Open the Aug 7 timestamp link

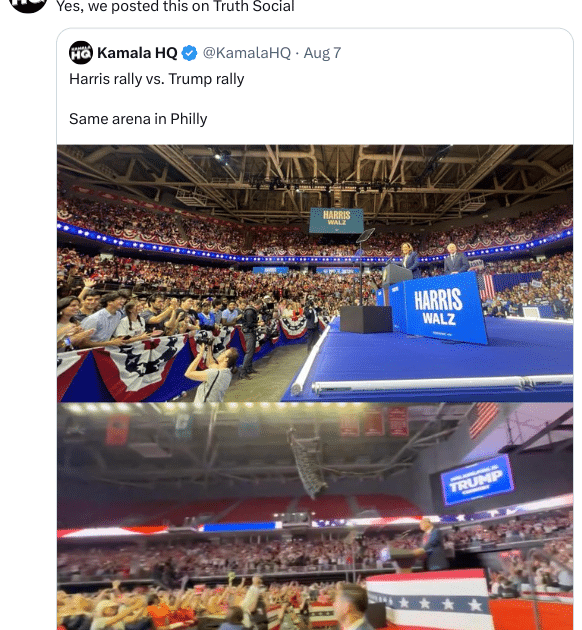pos(322,53)
